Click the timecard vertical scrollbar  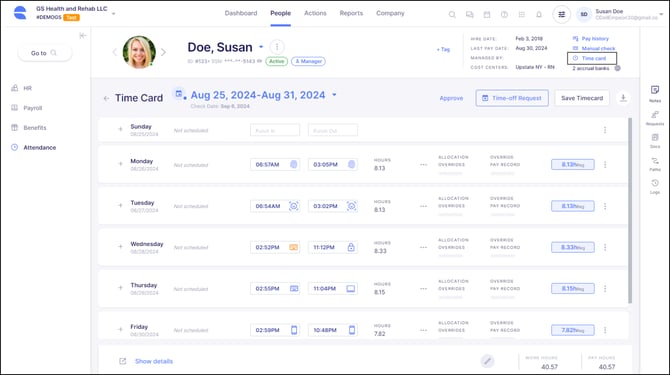click(x=630, y=211)
